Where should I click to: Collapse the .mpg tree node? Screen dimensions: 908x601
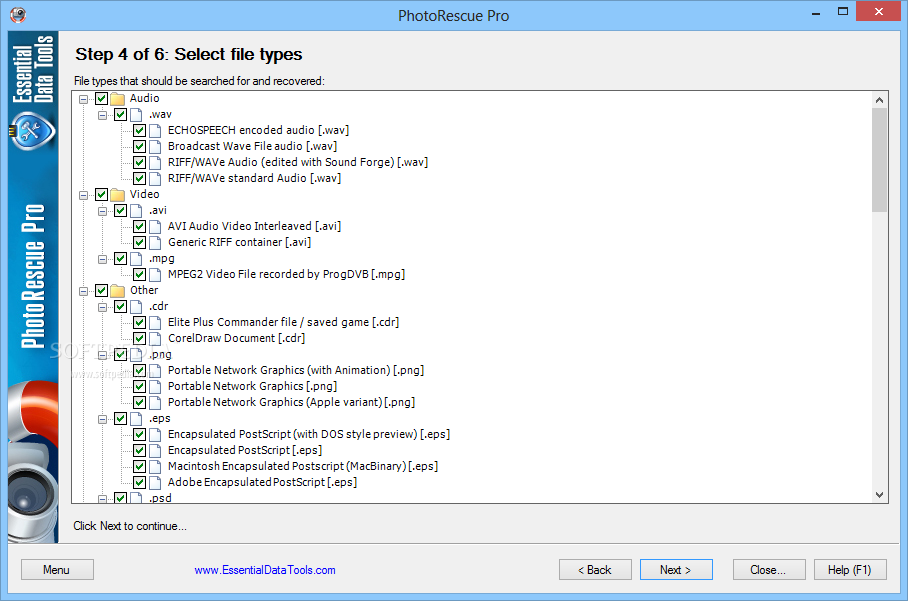(102, 259)
